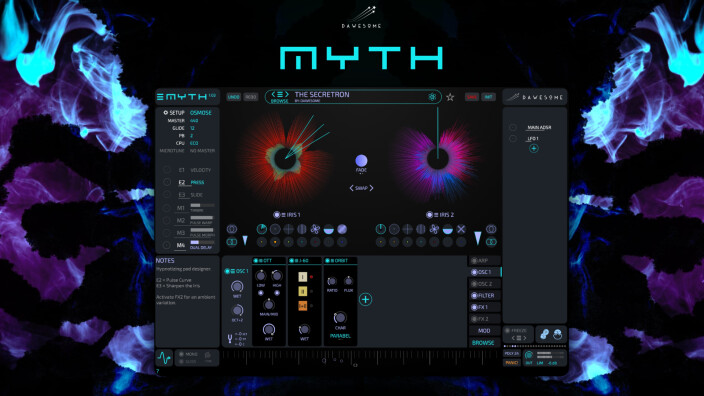The width and height of the screenshot is (704, 396).
Task: Click the UNDO button
Action: pos(233,97)
